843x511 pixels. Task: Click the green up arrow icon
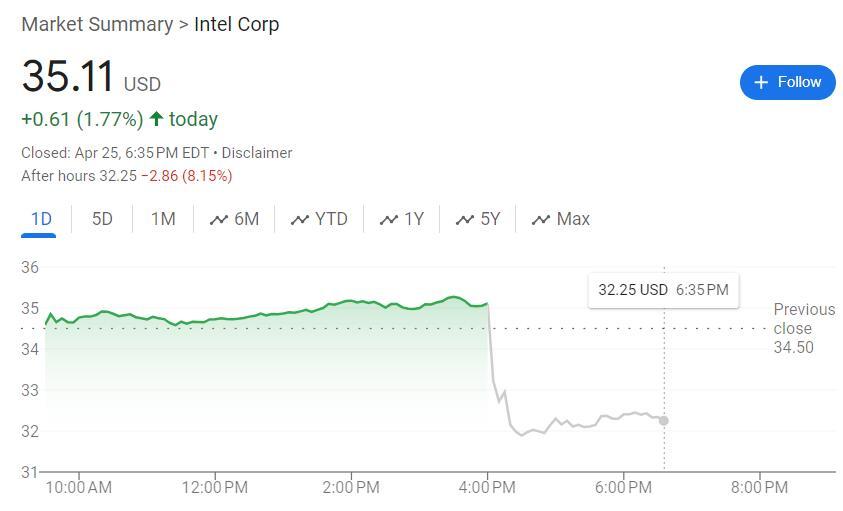156,119
